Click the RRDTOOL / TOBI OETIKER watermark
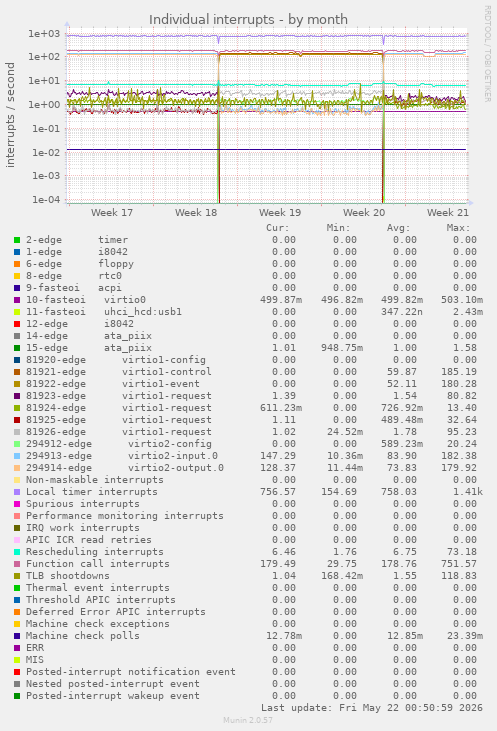This screenshot has height=731, width=497. coord(487,54)
